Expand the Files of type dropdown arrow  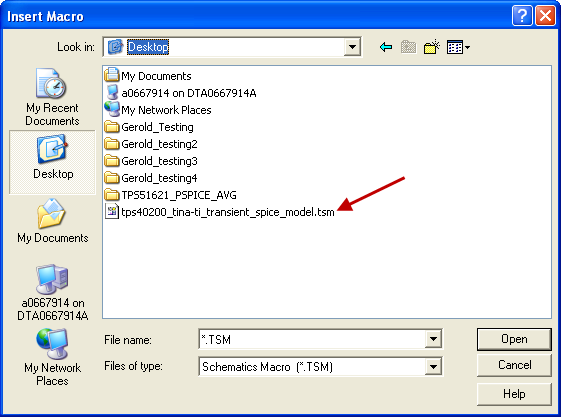tap(433, 367)
